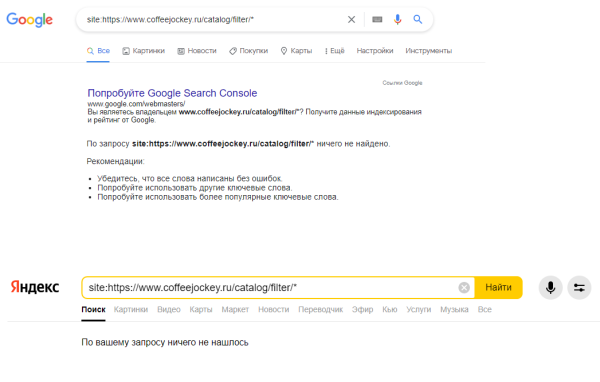Open Yandex 'Эфир' tab

[363, 310]
